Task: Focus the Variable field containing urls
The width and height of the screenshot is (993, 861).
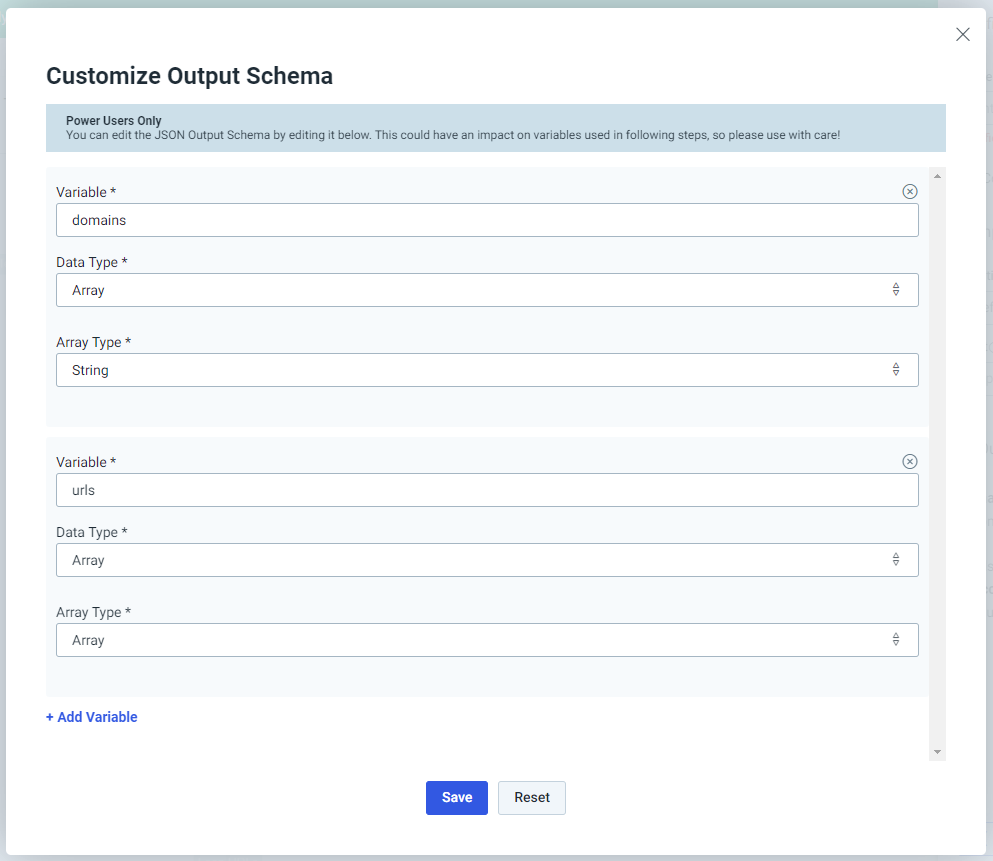Action: (x=487, y=490)
